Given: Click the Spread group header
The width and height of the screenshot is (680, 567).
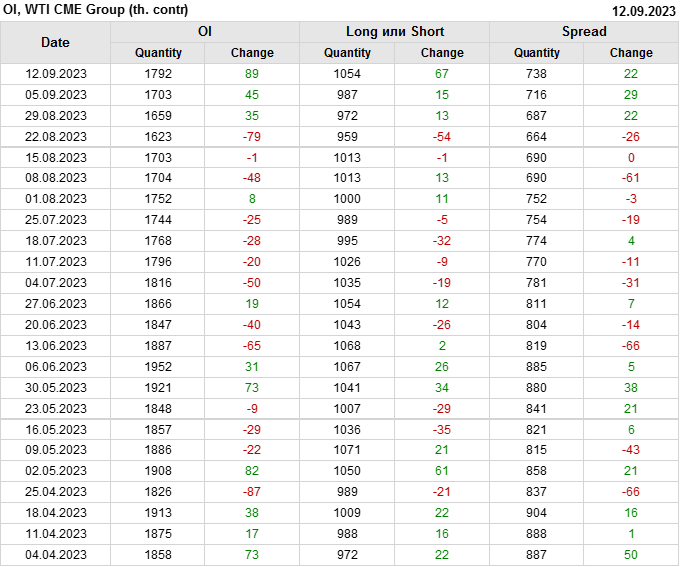Looking at the screenshot, I should [583, 31].
